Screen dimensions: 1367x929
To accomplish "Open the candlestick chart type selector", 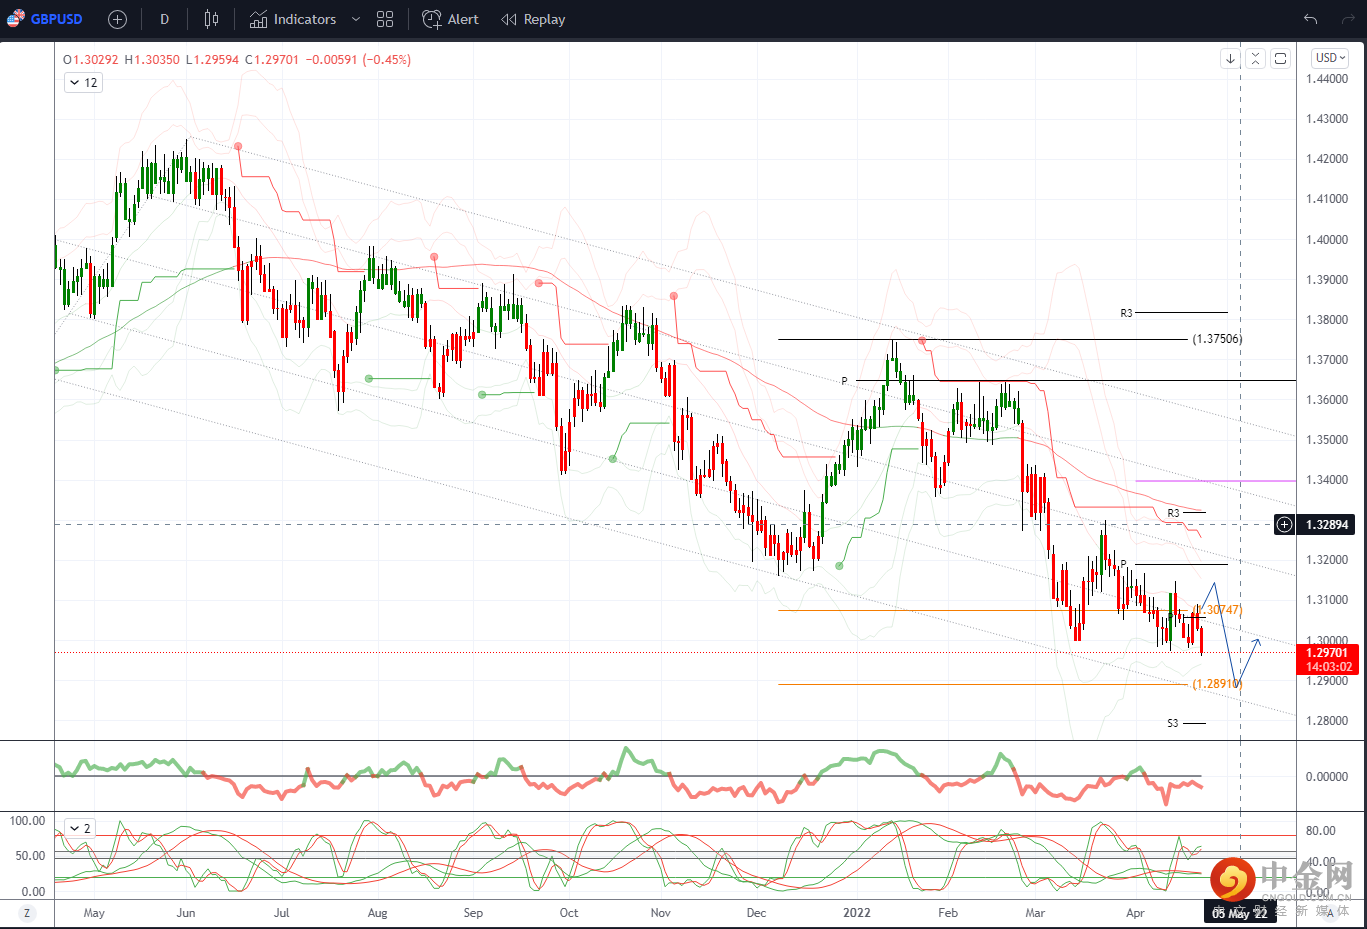I will coord(211,19).
